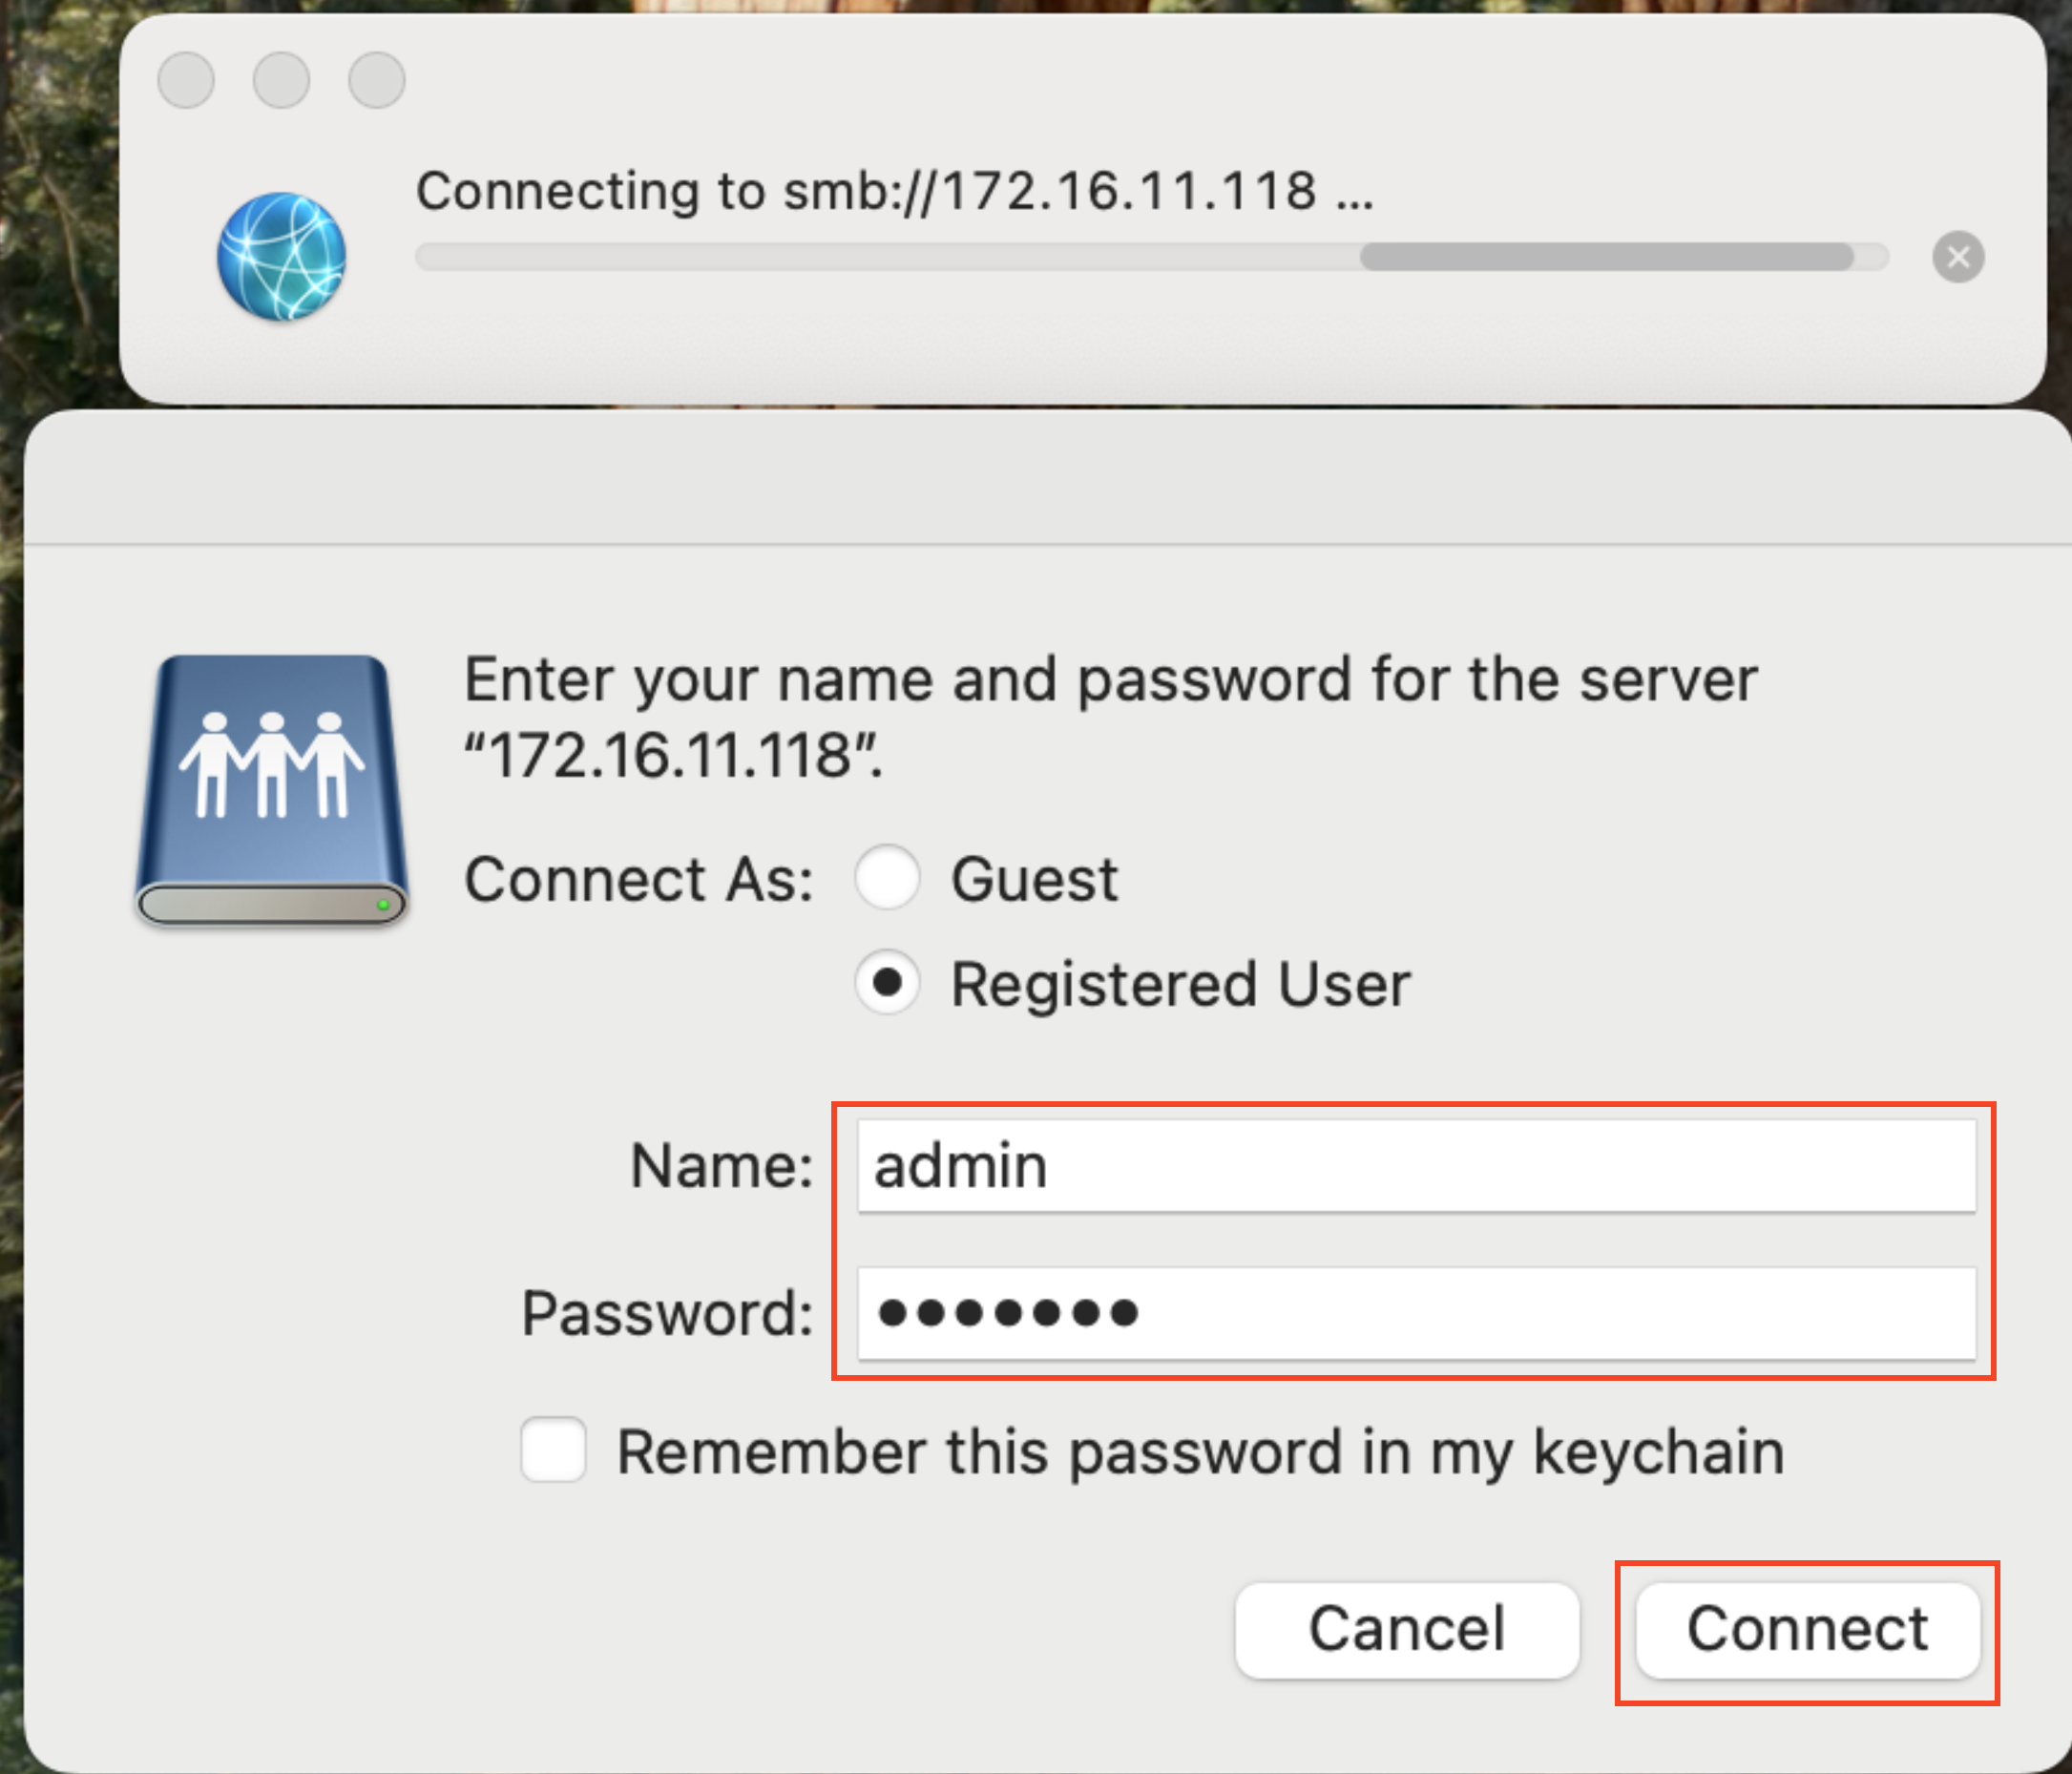Click the shared server drive icon
Image resolution: width=2072 pixels, height=1774 pixels.
[x=272, y=789]
